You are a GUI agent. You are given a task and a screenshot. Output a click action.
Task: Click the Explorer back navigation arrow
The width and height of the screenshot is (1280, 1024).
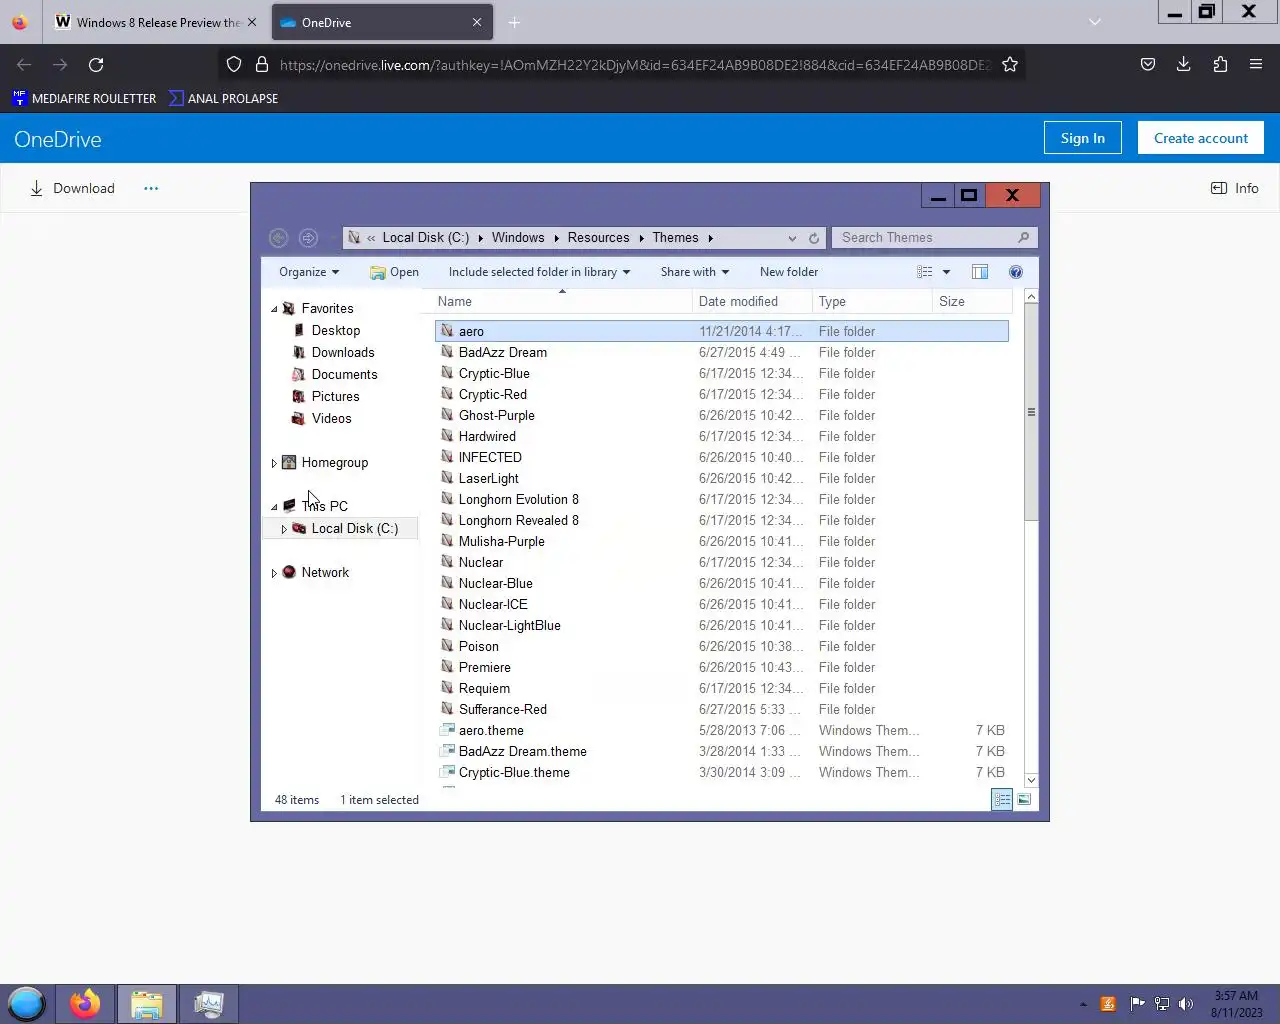coord(278,238)
